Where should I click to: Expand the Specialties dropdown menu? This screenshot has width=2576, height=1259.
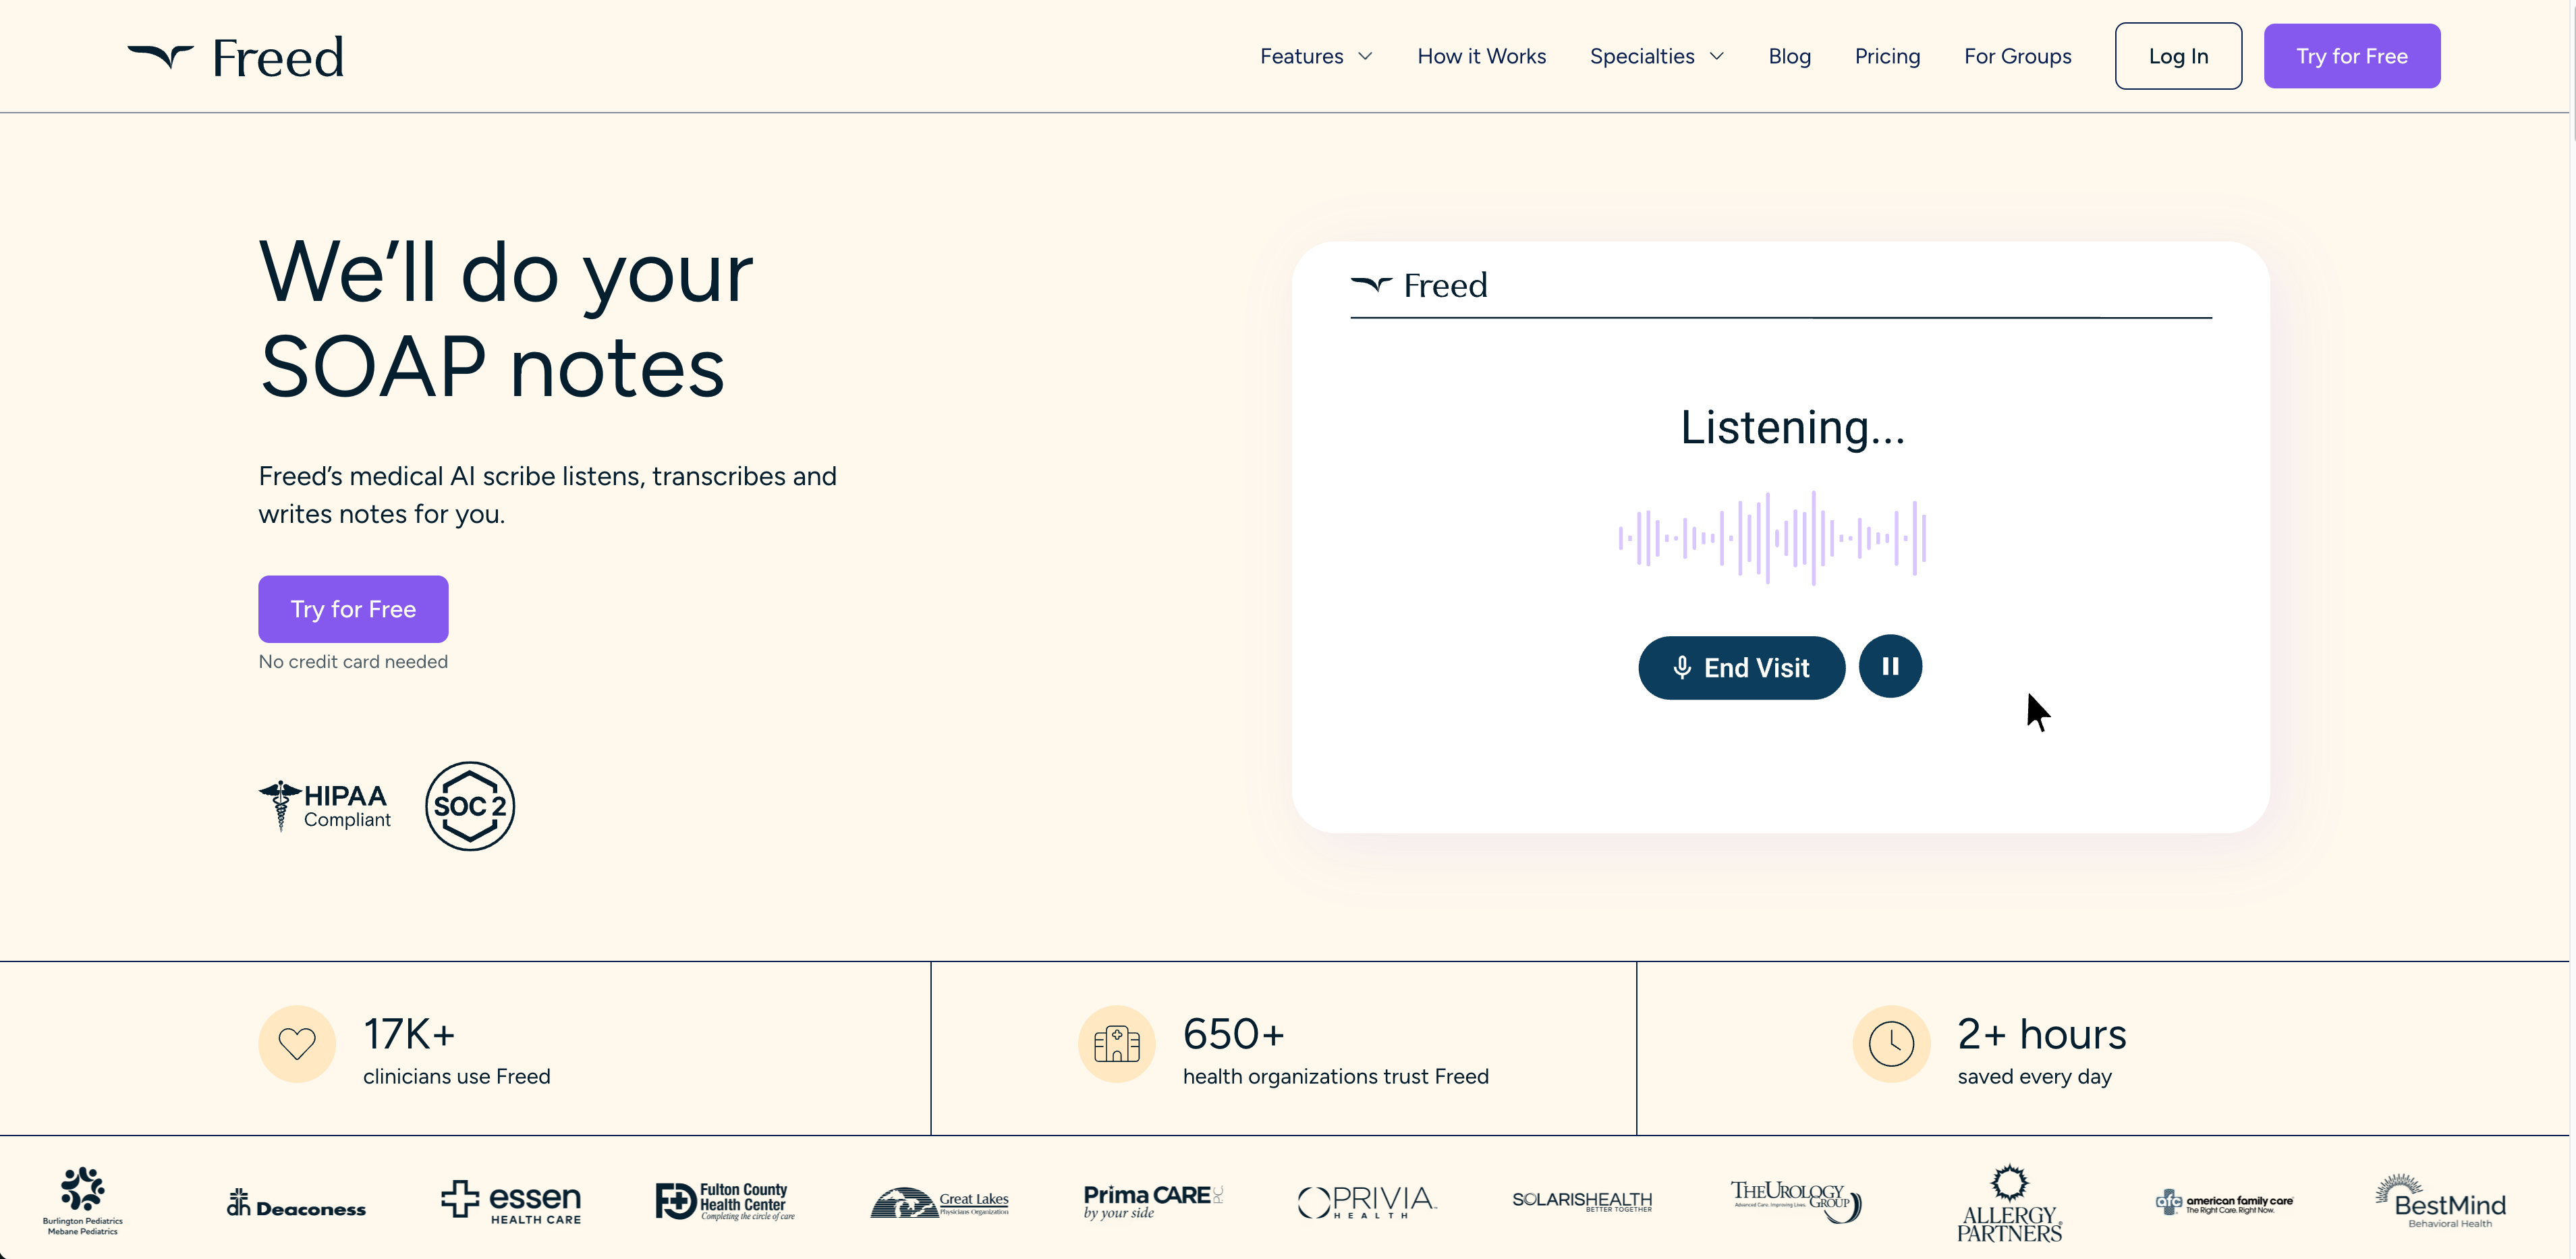coord(1656,56)
